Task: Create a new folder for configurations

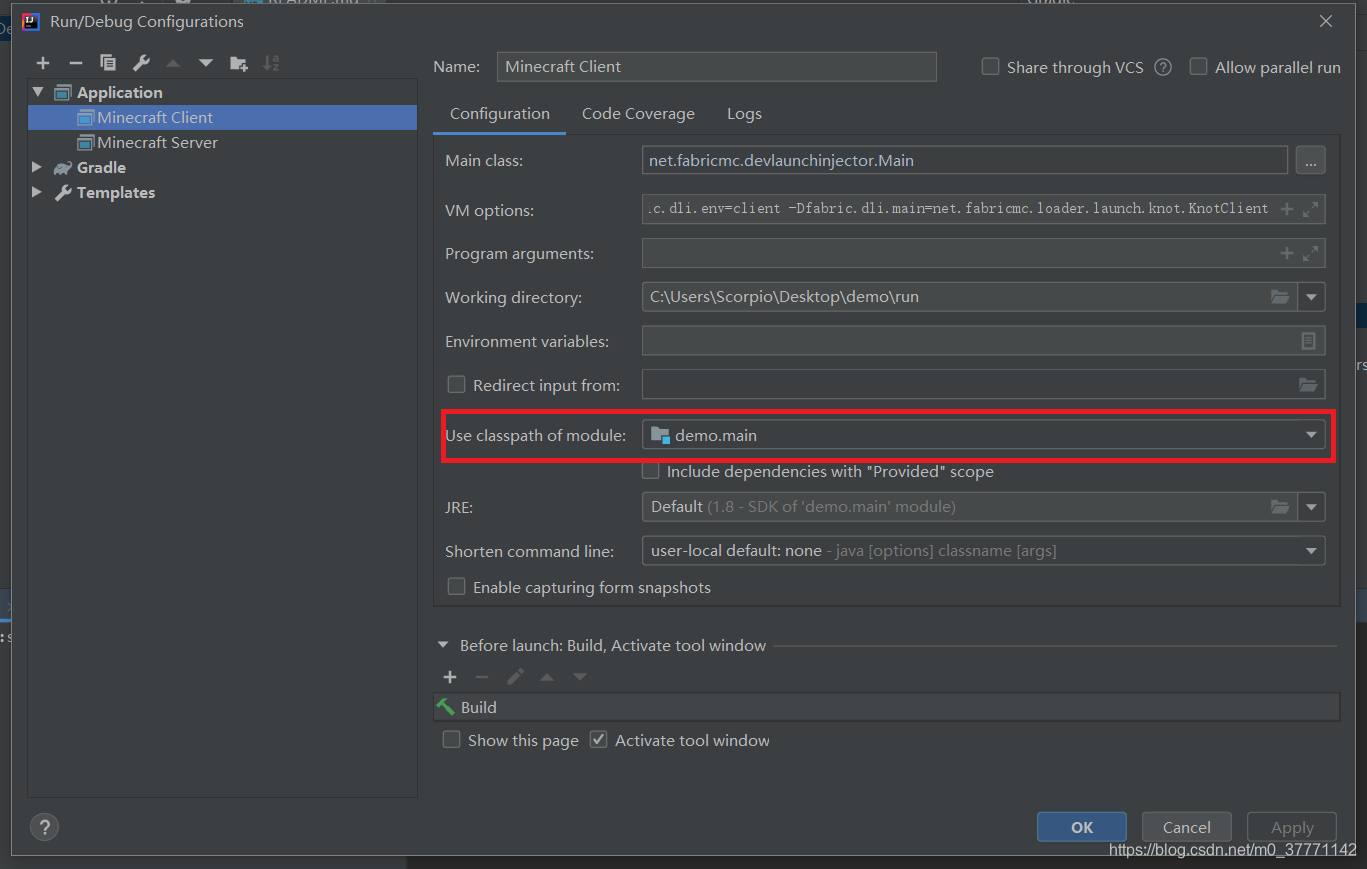Action: click(x=238, y=63)
